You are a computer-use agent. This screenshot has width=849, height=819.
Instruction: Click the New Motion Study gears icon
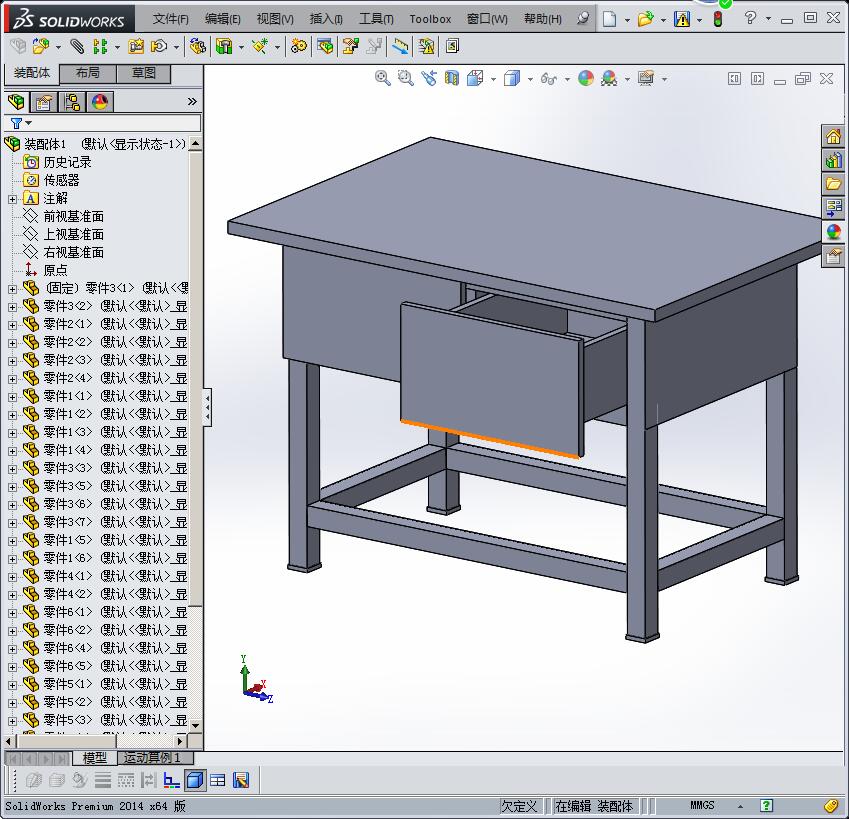pyautogui.click(x=298, y=47)
